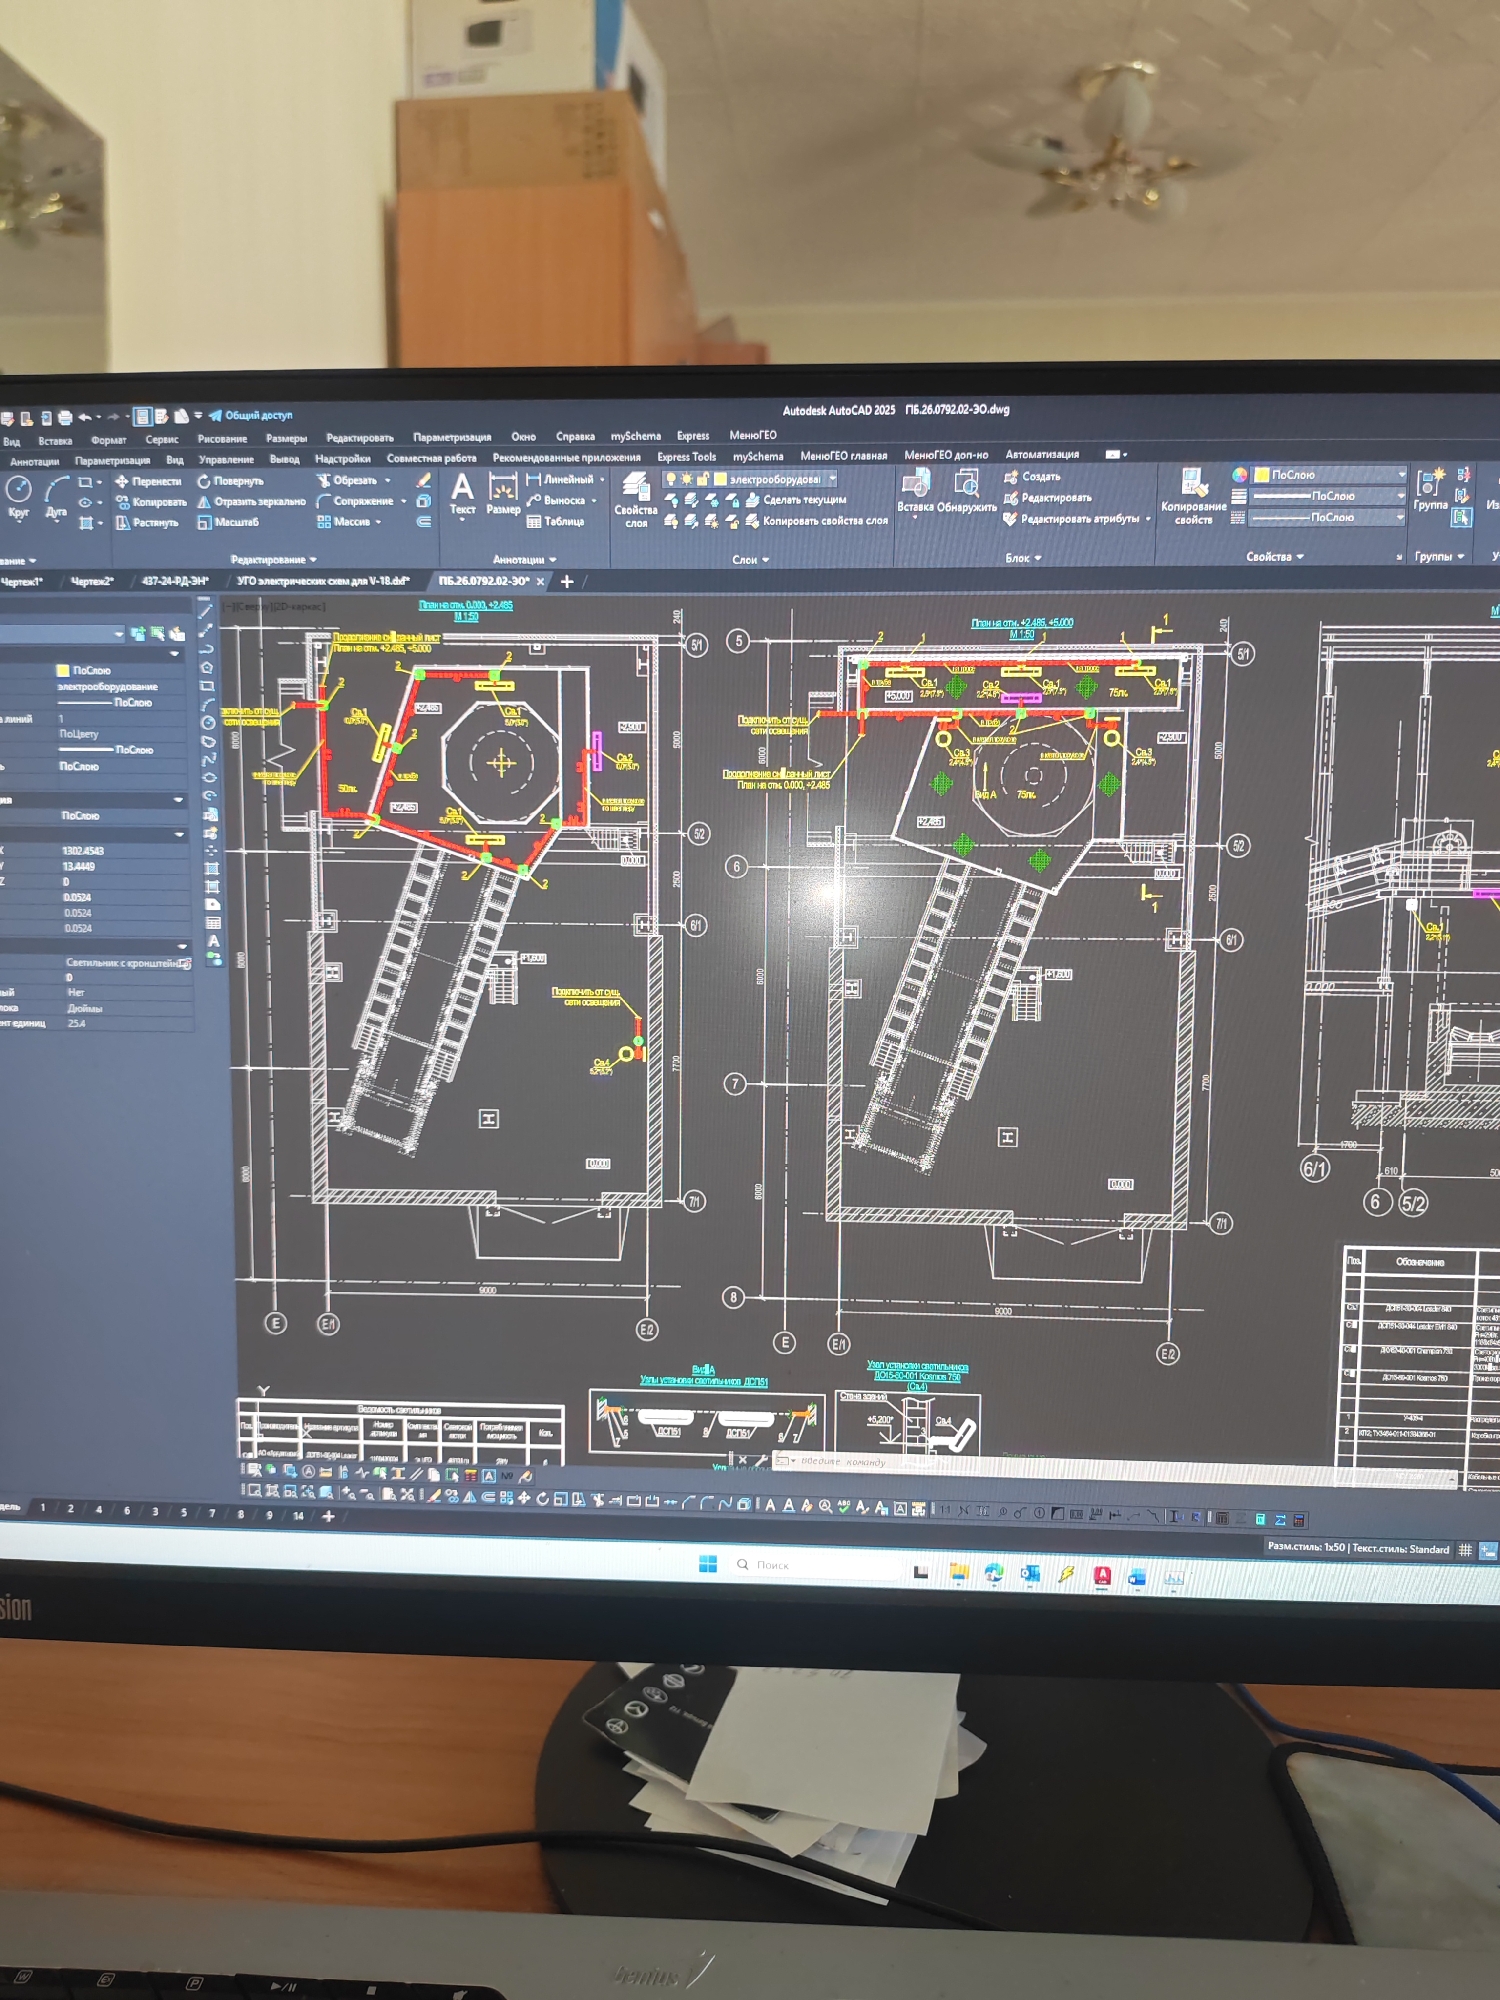The image size is (1500, 2000).
Task: Select the Дуга (arc) tool
Action: pos(56,496)
